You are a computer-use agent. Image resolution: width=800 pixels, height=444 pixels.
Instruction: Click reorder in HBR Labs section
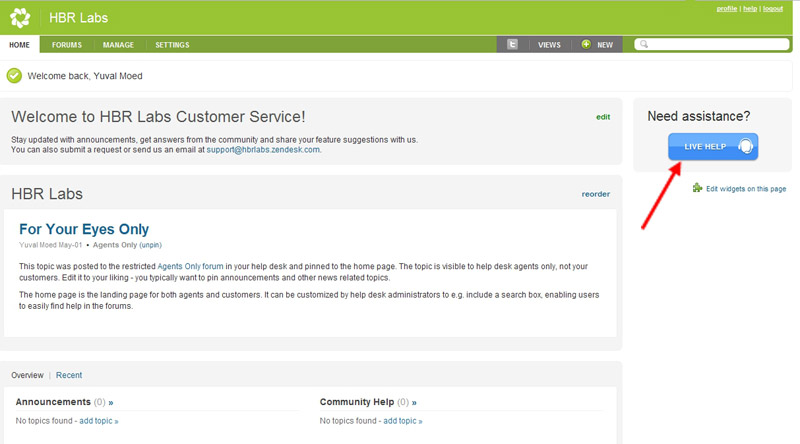596,194
